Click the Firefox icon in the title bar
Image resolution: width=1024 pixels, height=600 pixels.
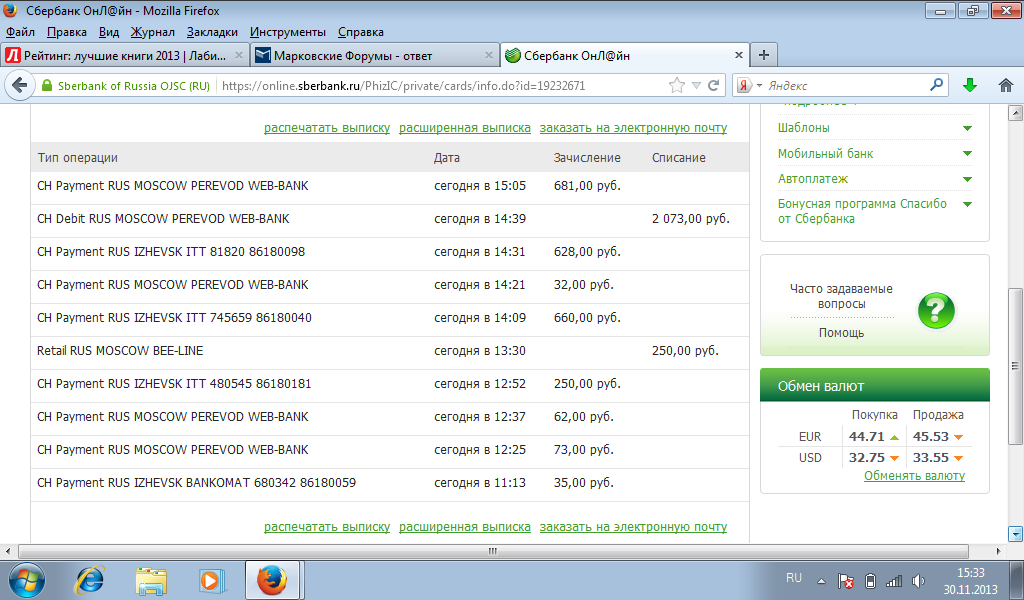click(10, 10)
